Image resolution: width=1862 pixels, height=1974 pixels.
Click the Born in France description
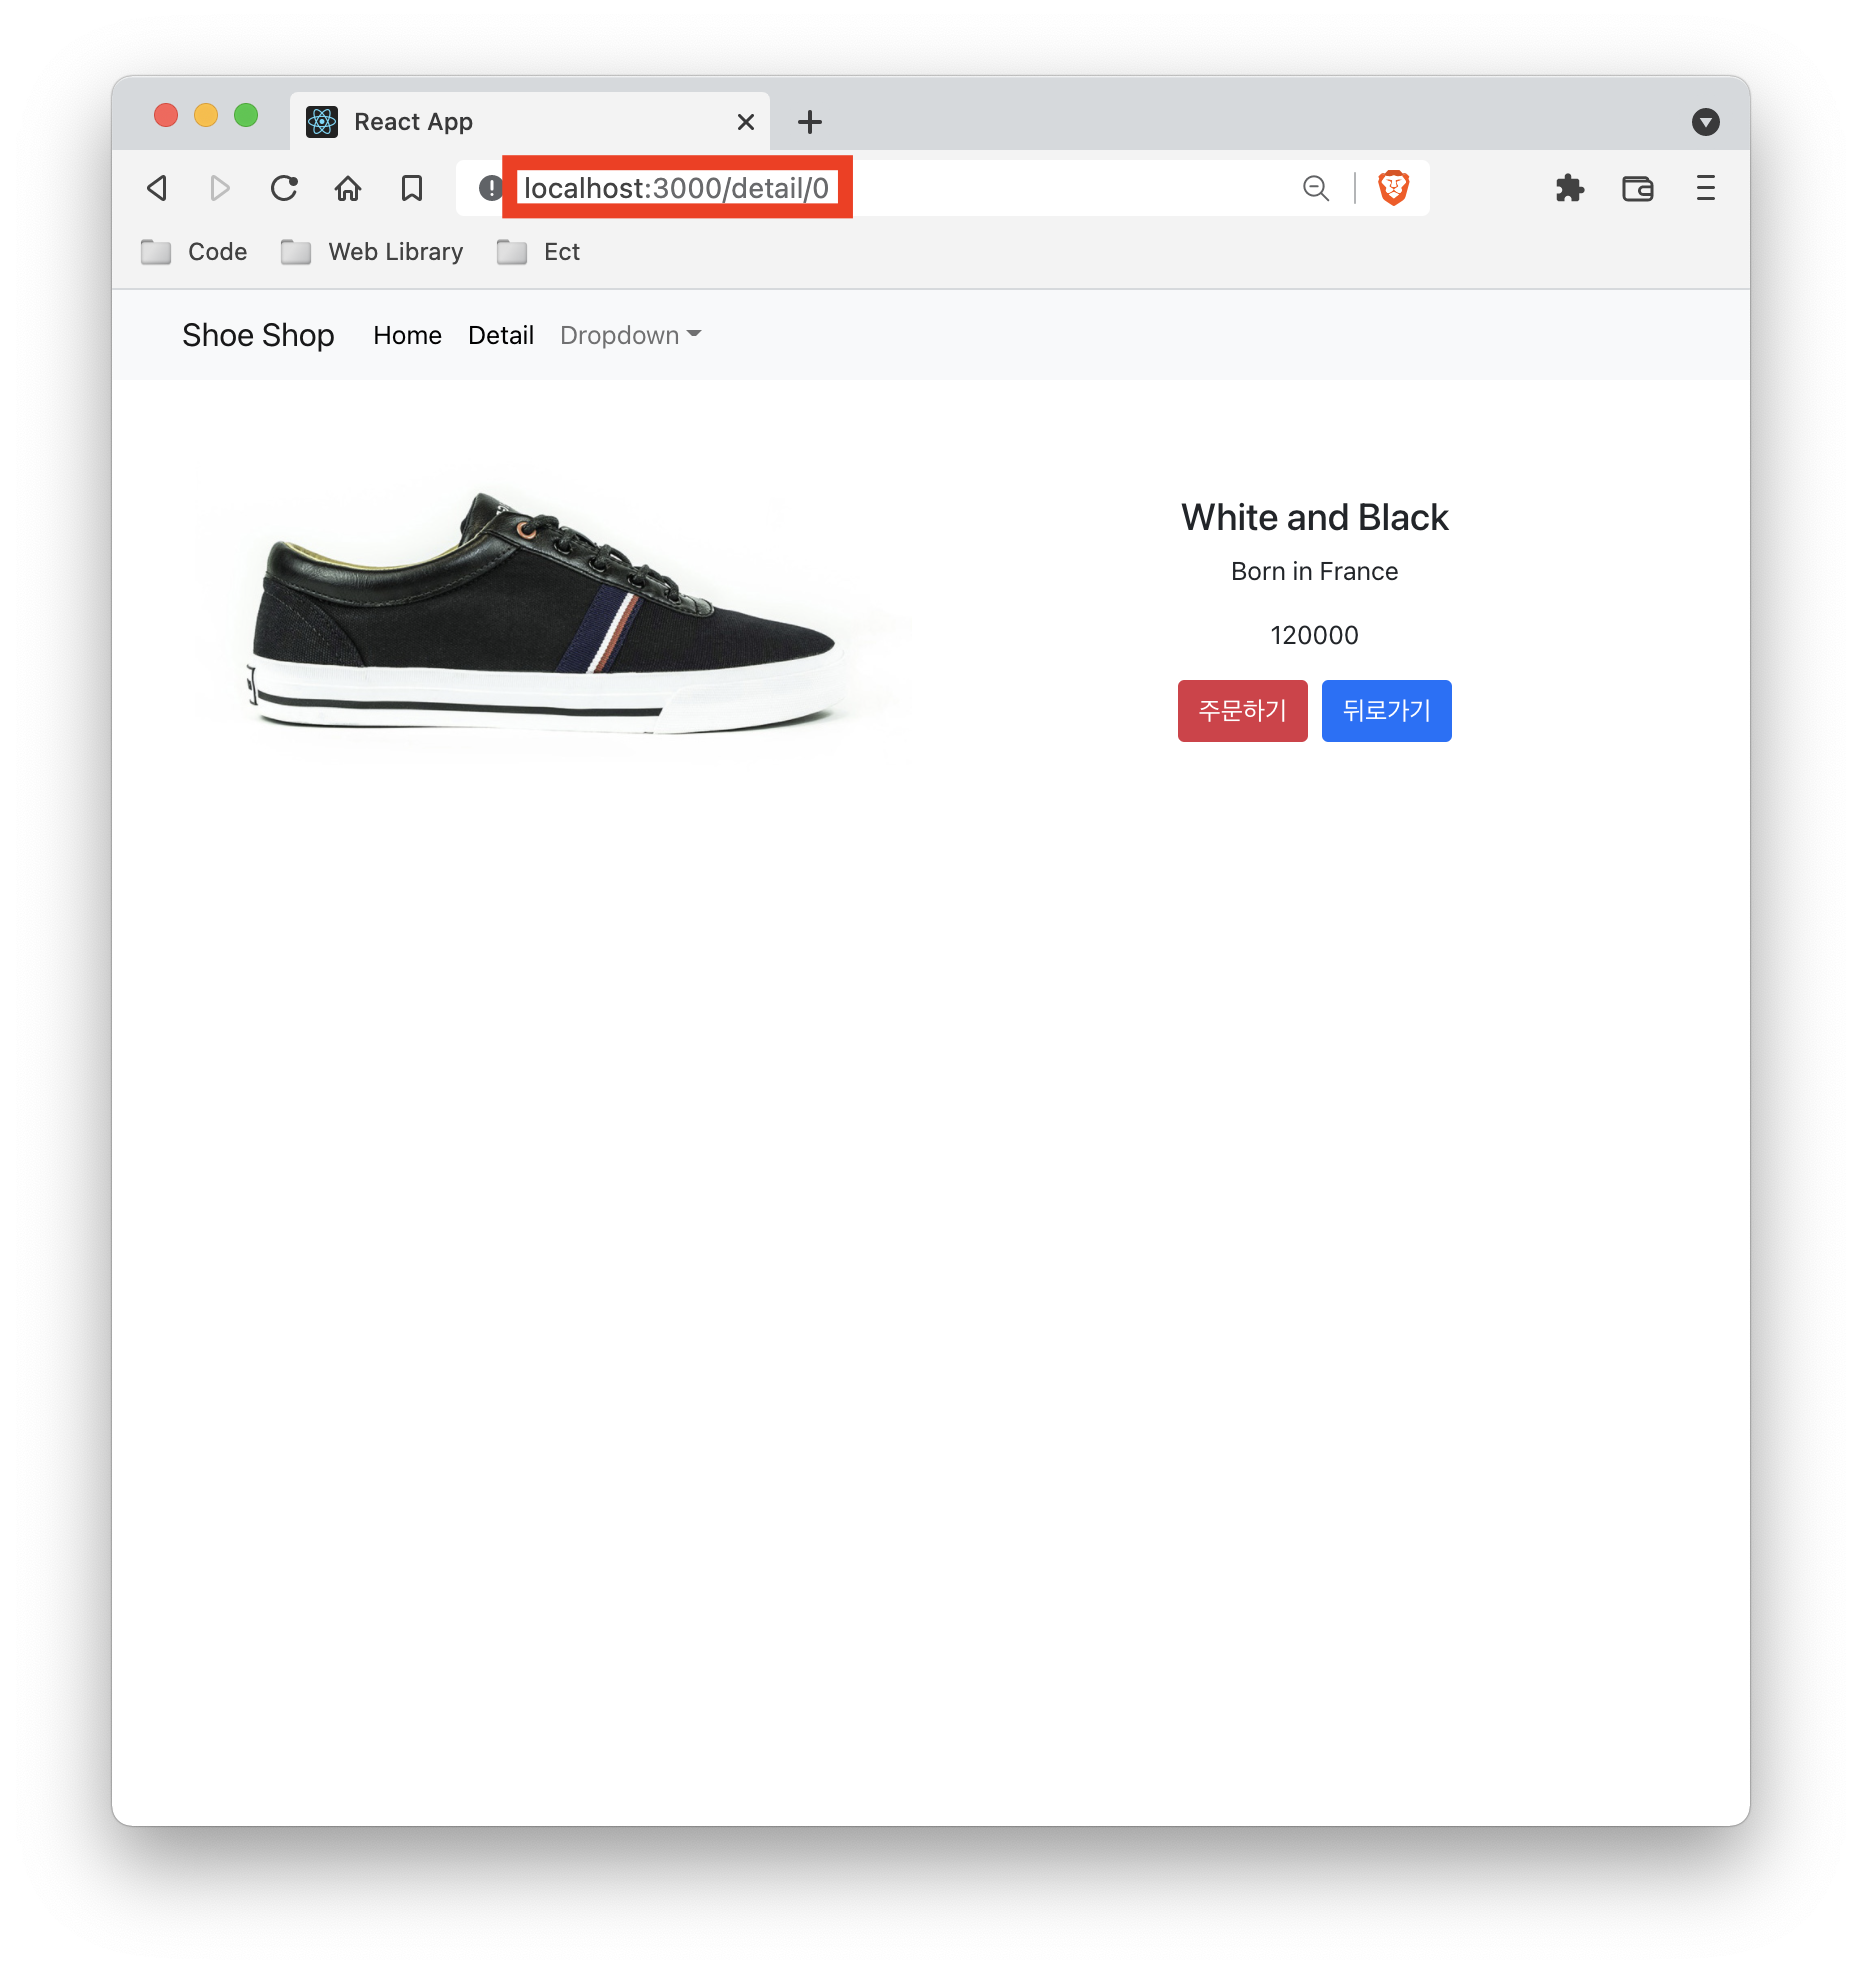1314,571
